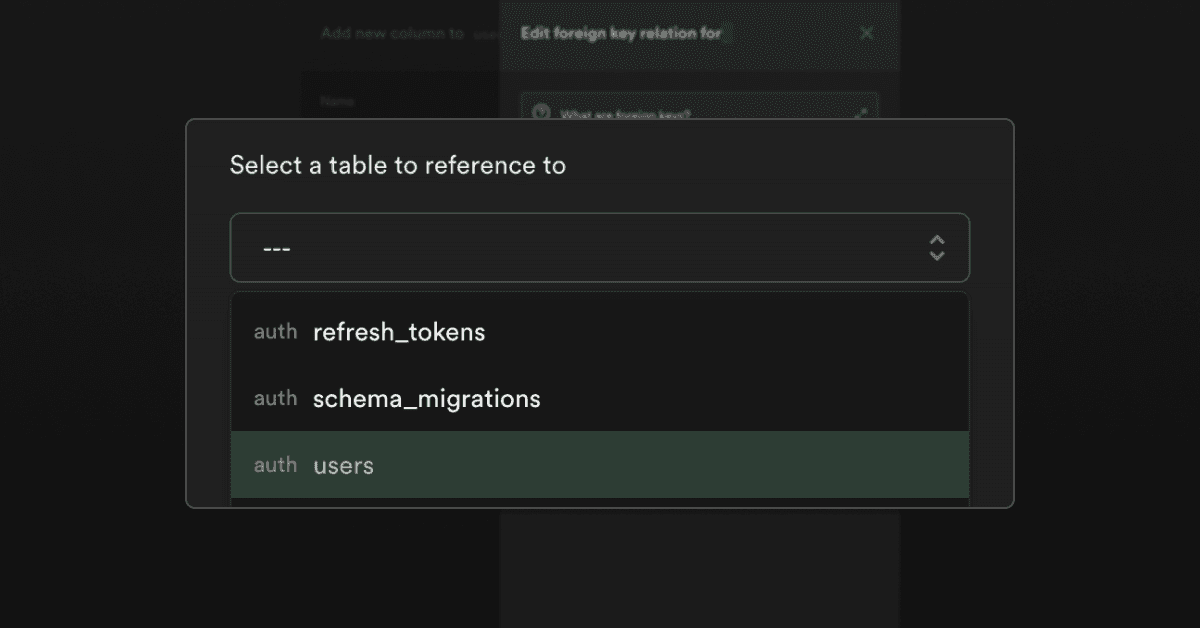
Task: Click the auth schema label beside refresh_tokens
Action: 275,332
